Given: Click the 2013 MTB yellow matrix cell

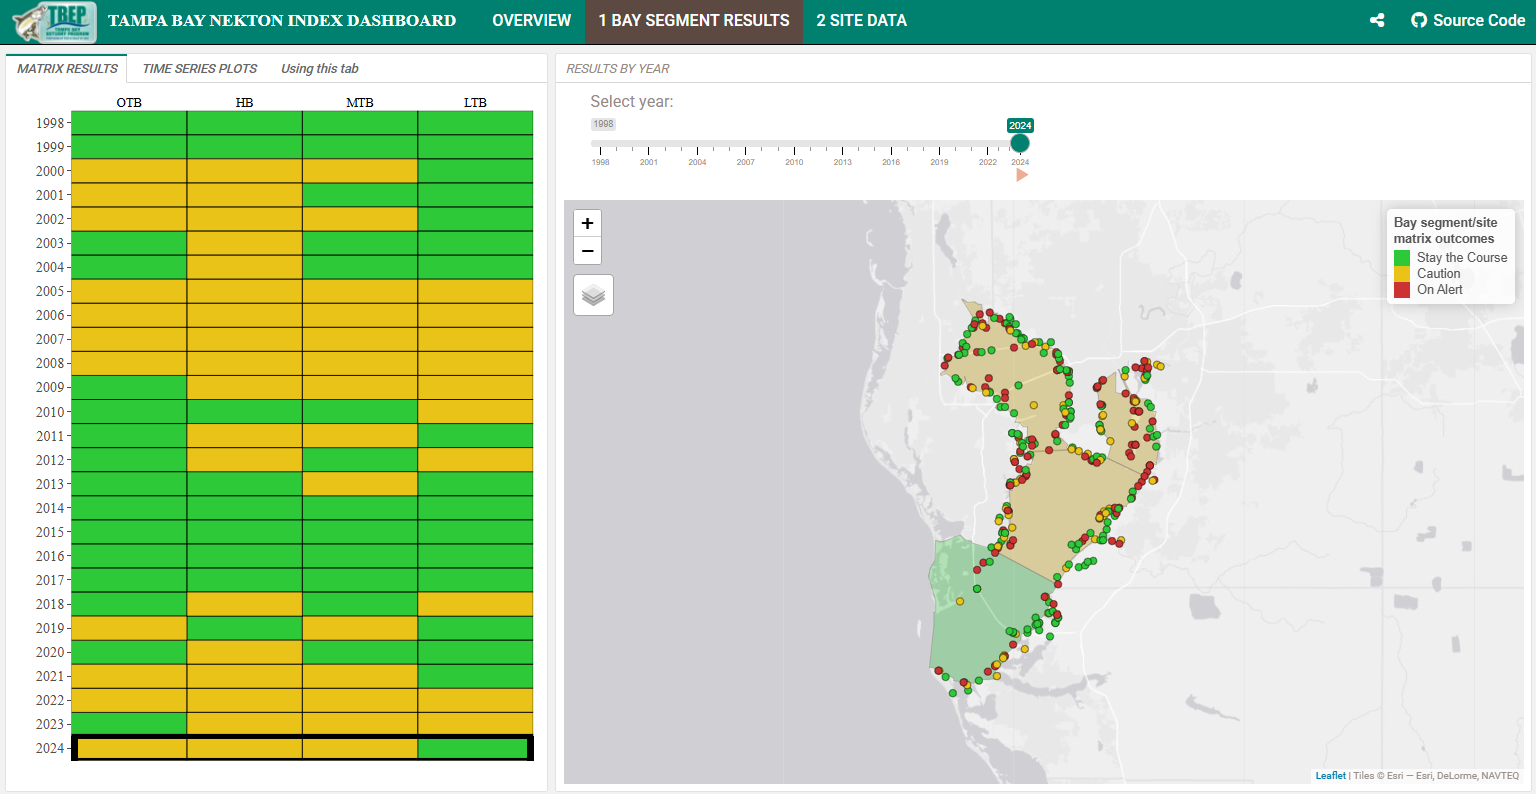Looking at the screenshot, I should pyautogui.click(x=360, y=484).
